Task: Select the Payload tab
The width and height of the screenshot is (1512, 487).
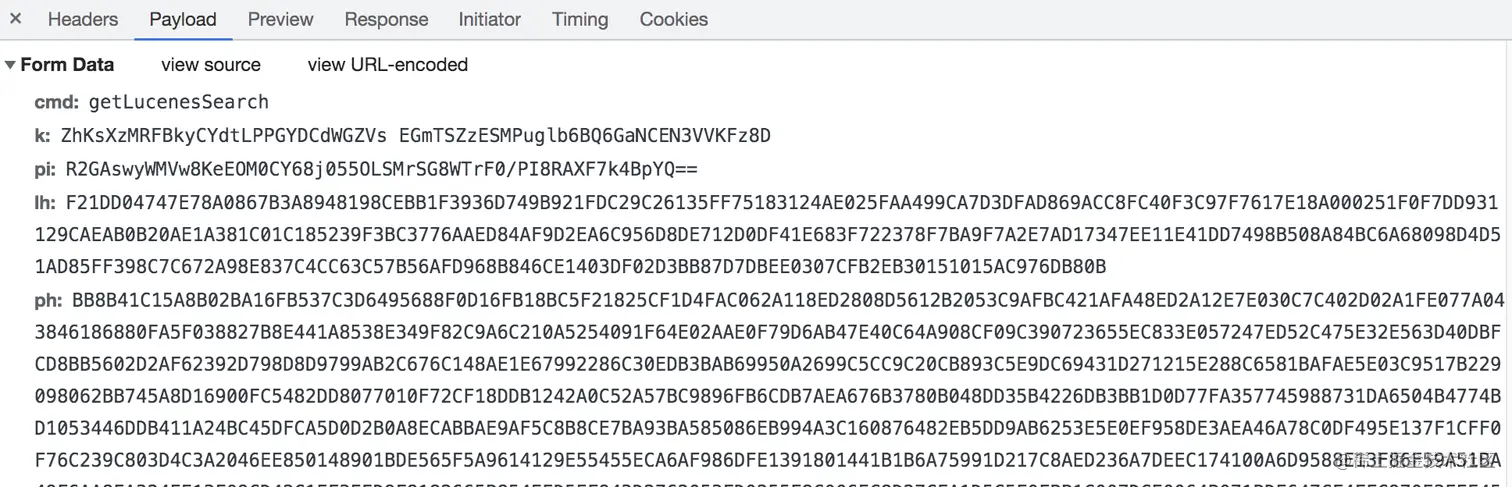Action: (183, 19)
